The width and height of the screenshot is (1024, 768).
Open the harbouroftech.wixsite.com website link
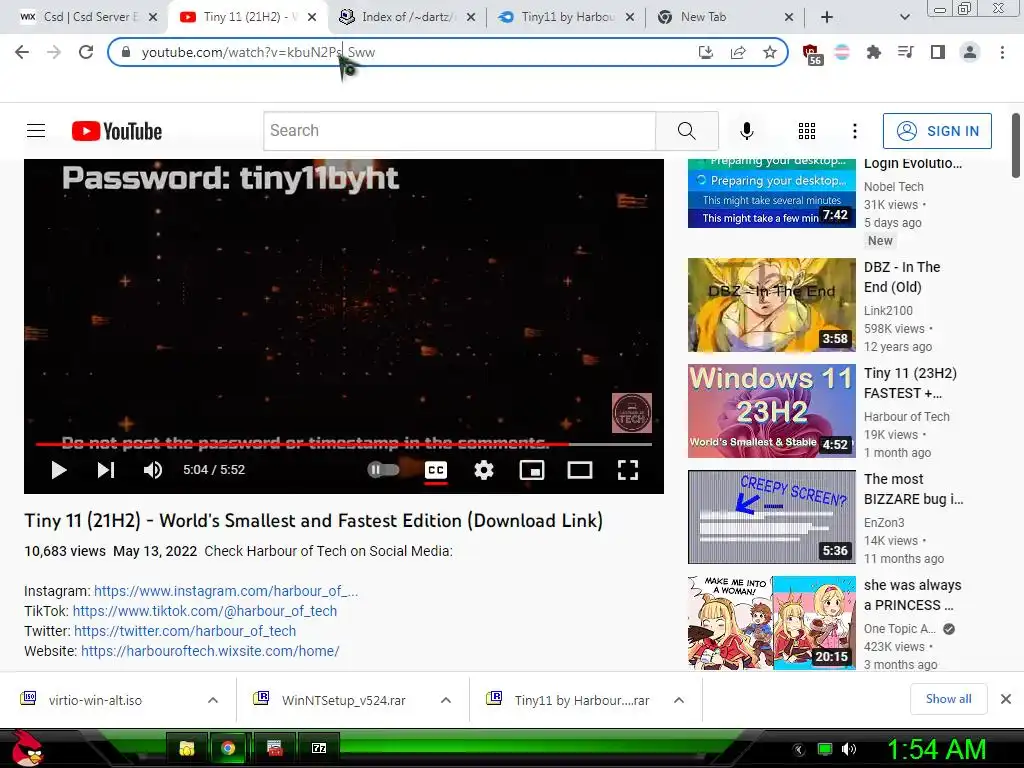210,651
